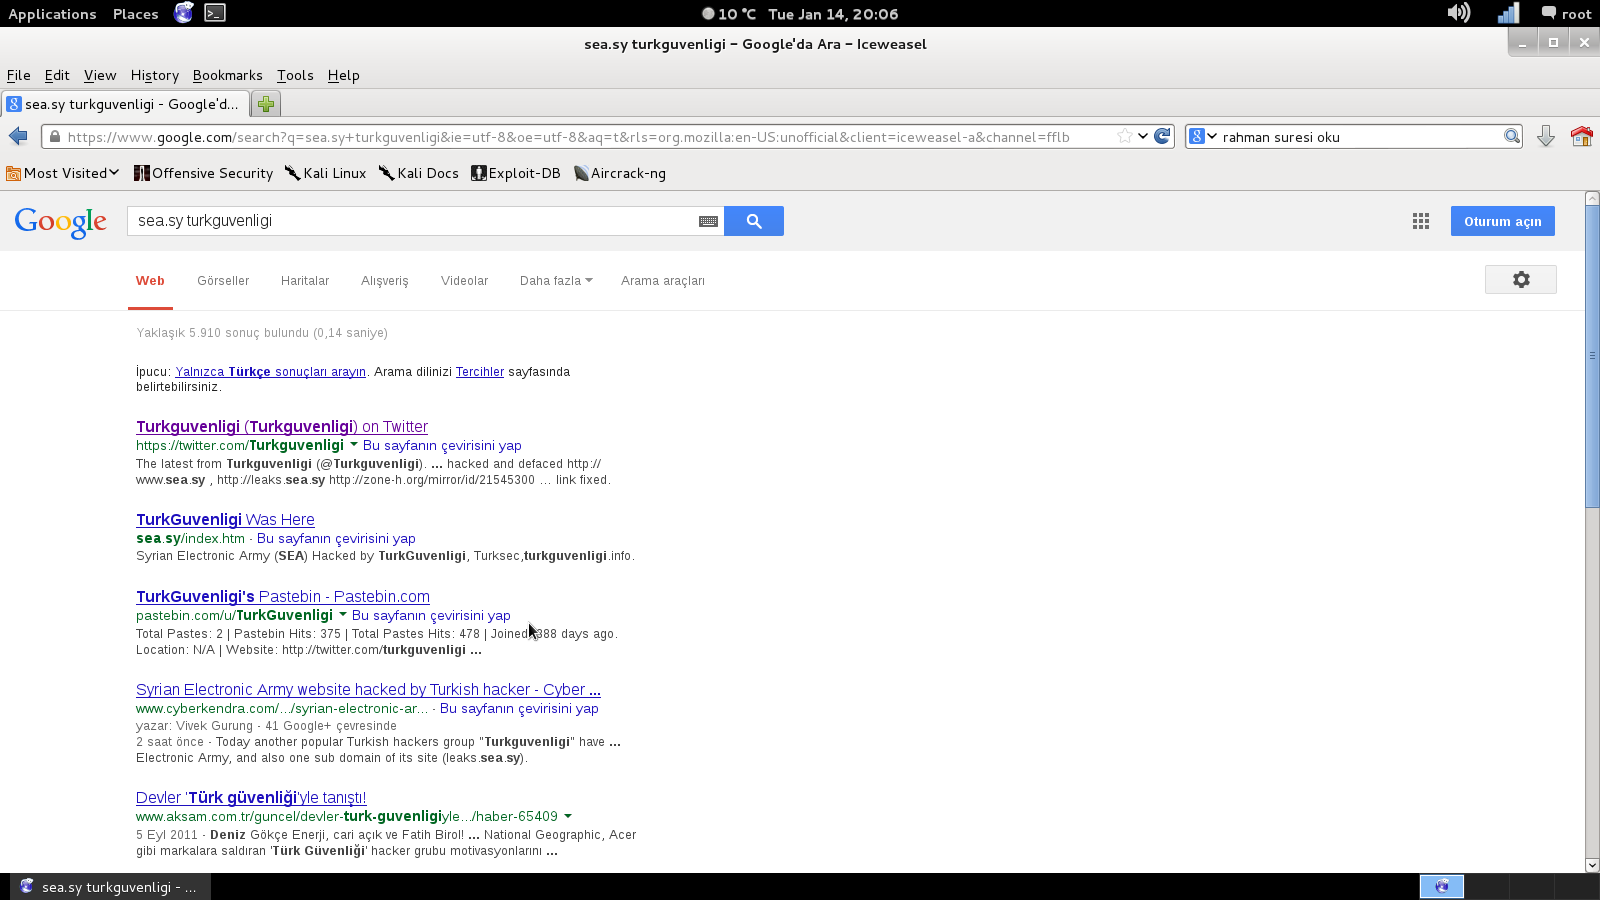This screenshot has height=900, width=1600.
Task: Go to the browser Home page
Action: (1581, 136)
